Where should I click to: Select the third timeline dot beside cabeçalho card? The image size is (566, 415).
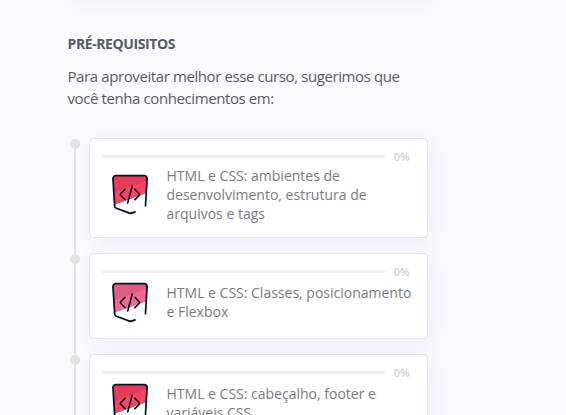point(75,360)
